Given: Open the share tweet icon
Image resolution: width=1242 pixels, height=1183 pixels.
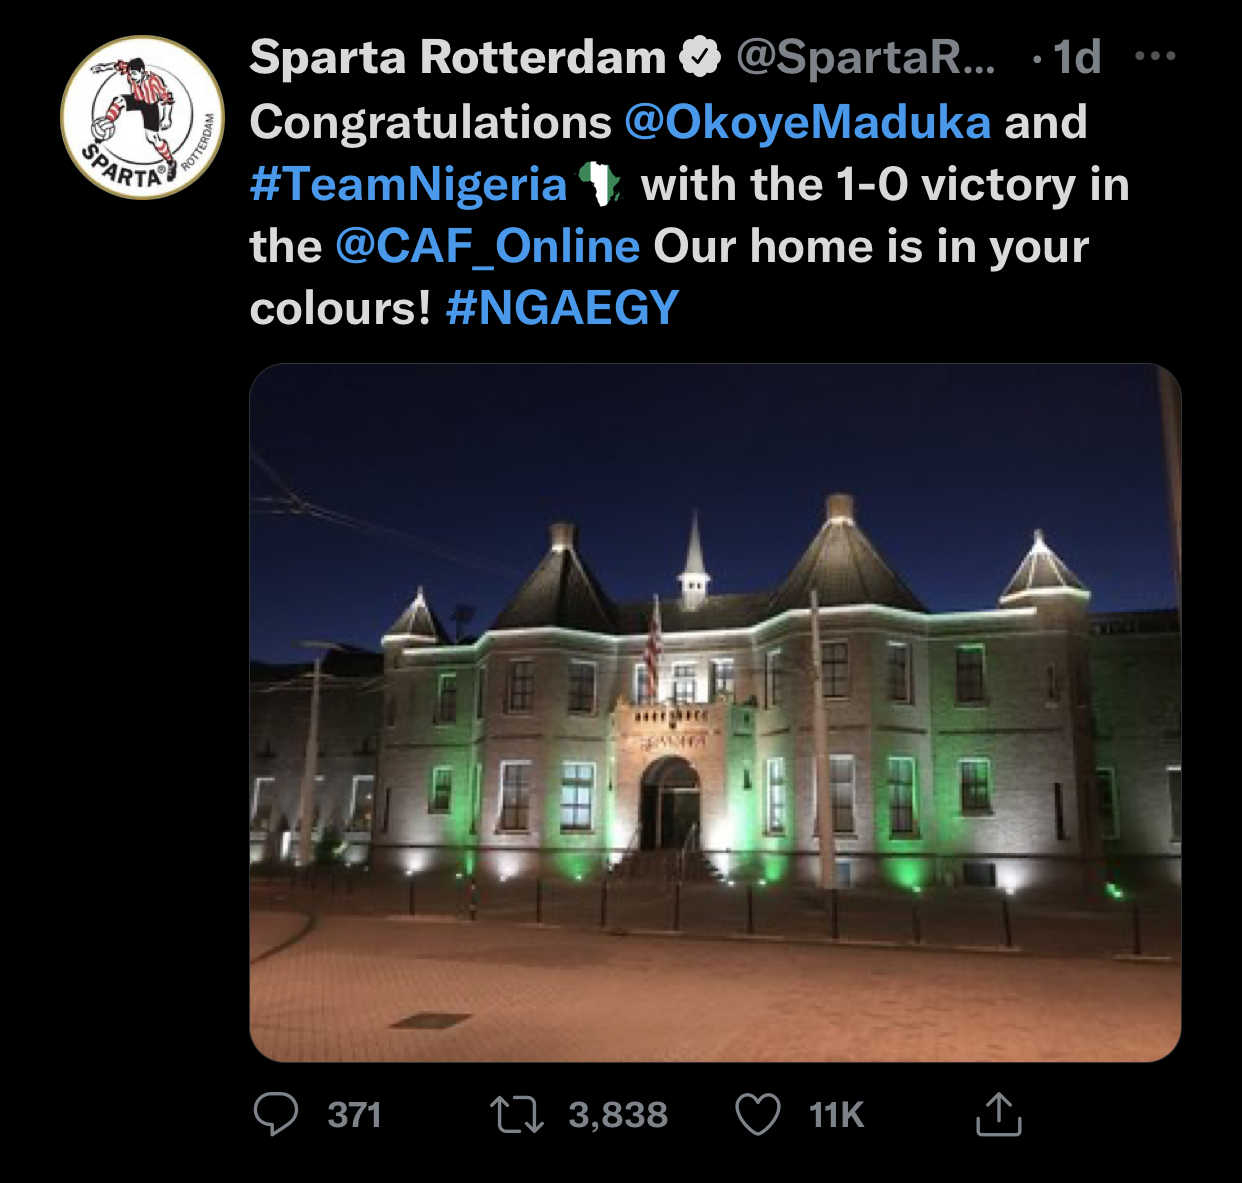Looking at the screenshot, I should tap(998, 1114).
